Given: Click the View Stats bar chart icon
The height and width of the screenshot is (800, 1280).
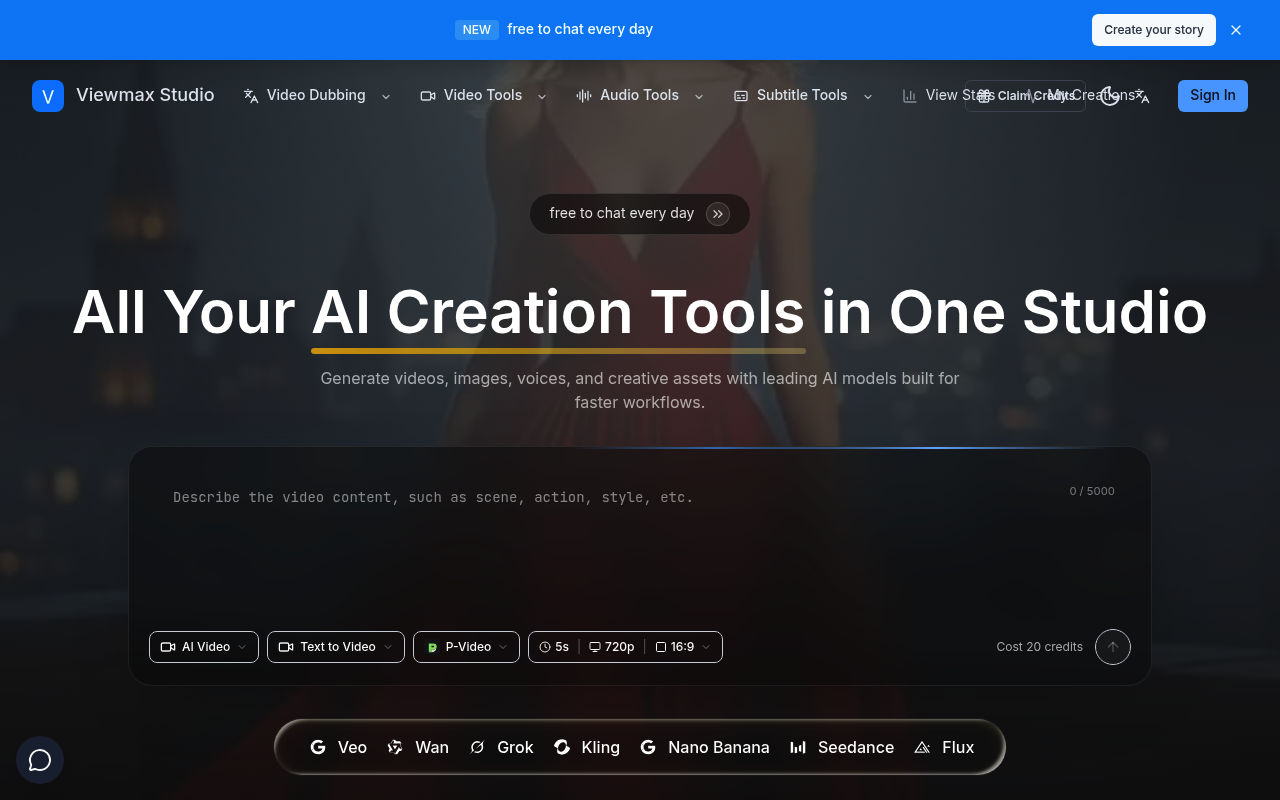Looking at the screenshot, I should click(x=910, y=96).
